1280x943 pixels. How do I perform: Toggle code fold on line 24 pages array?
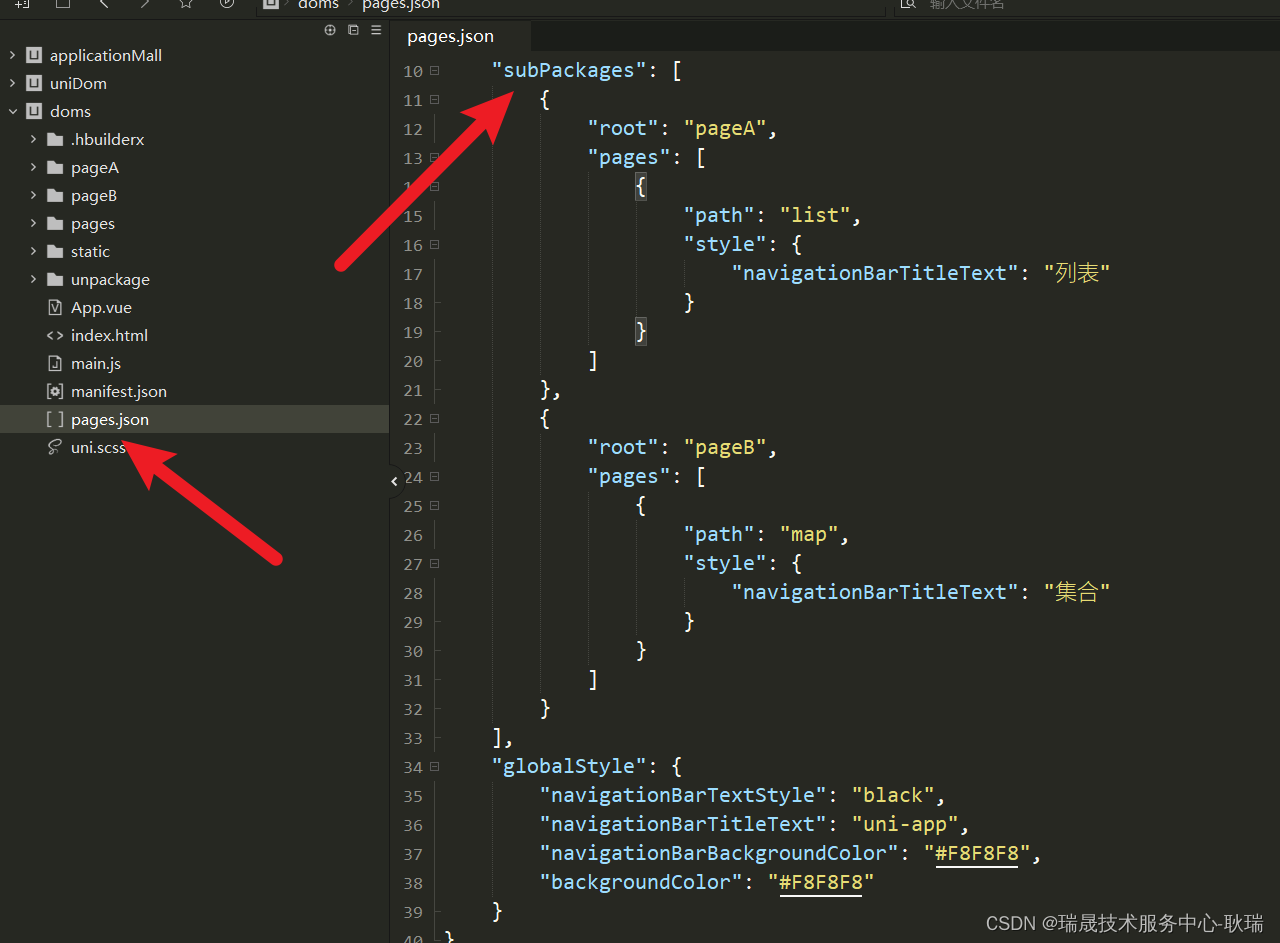(434, 477)
